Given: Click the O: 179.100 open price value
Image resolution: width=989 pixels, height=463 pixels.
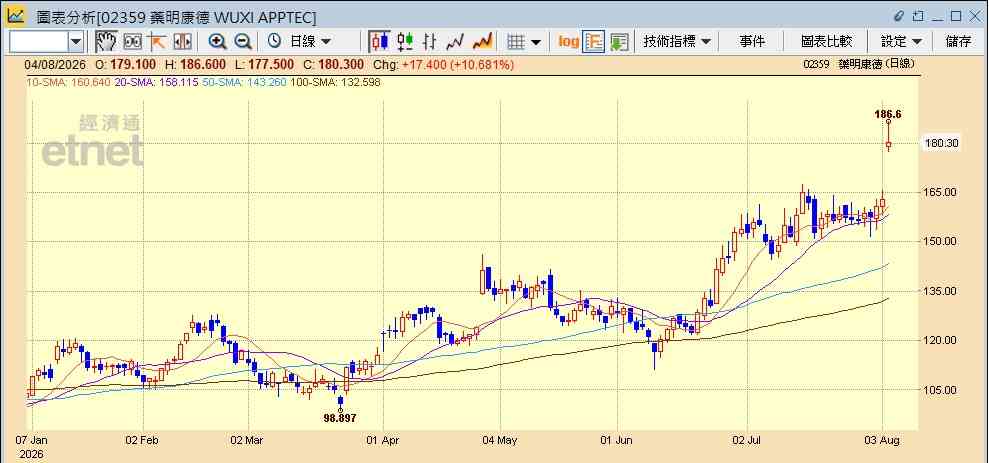Looking at the screenshot, I should (126, 64).
